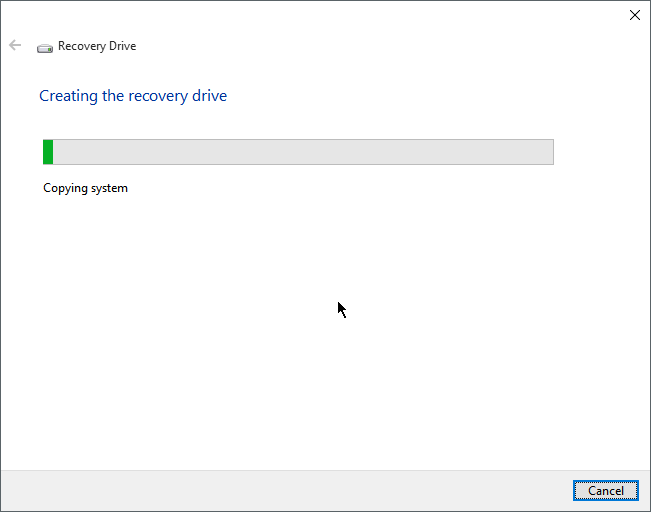Screen dimensions: 651x512
Task: Click the gray footer bar left of Cancel
Action: [x=280, y=490]
